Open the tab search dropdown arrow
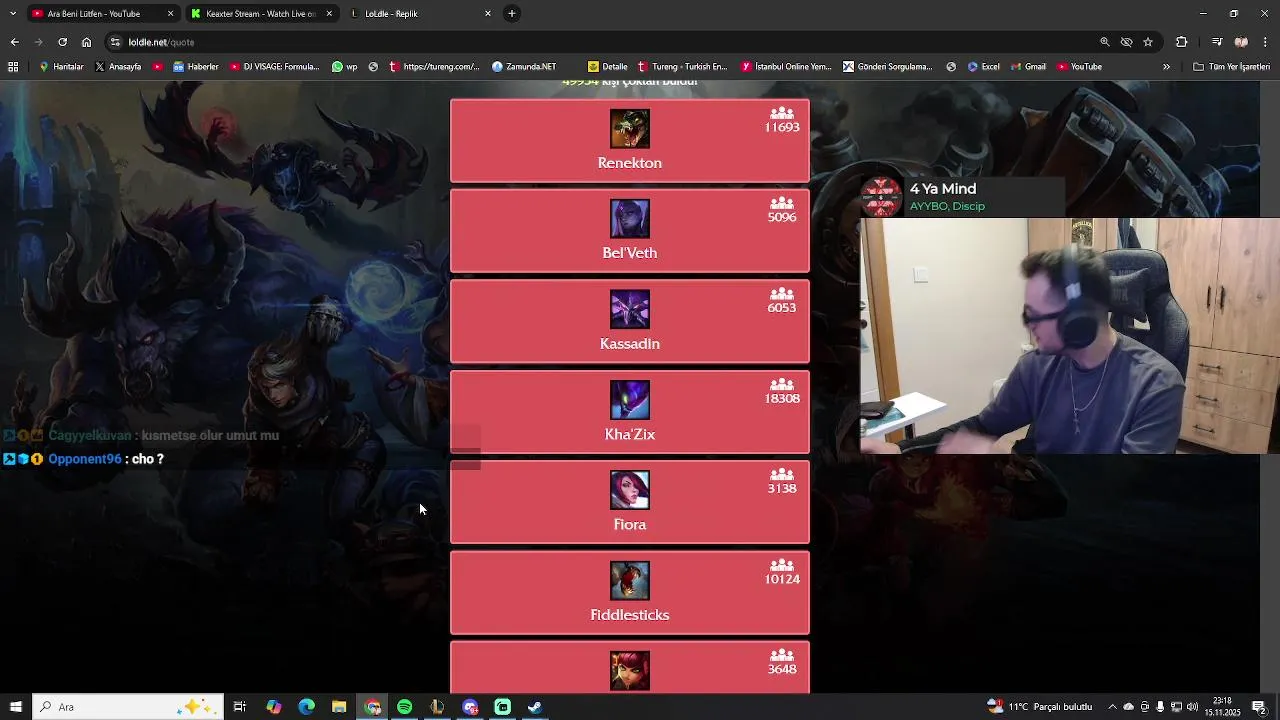1280x720 pixels. coord(12,13)
